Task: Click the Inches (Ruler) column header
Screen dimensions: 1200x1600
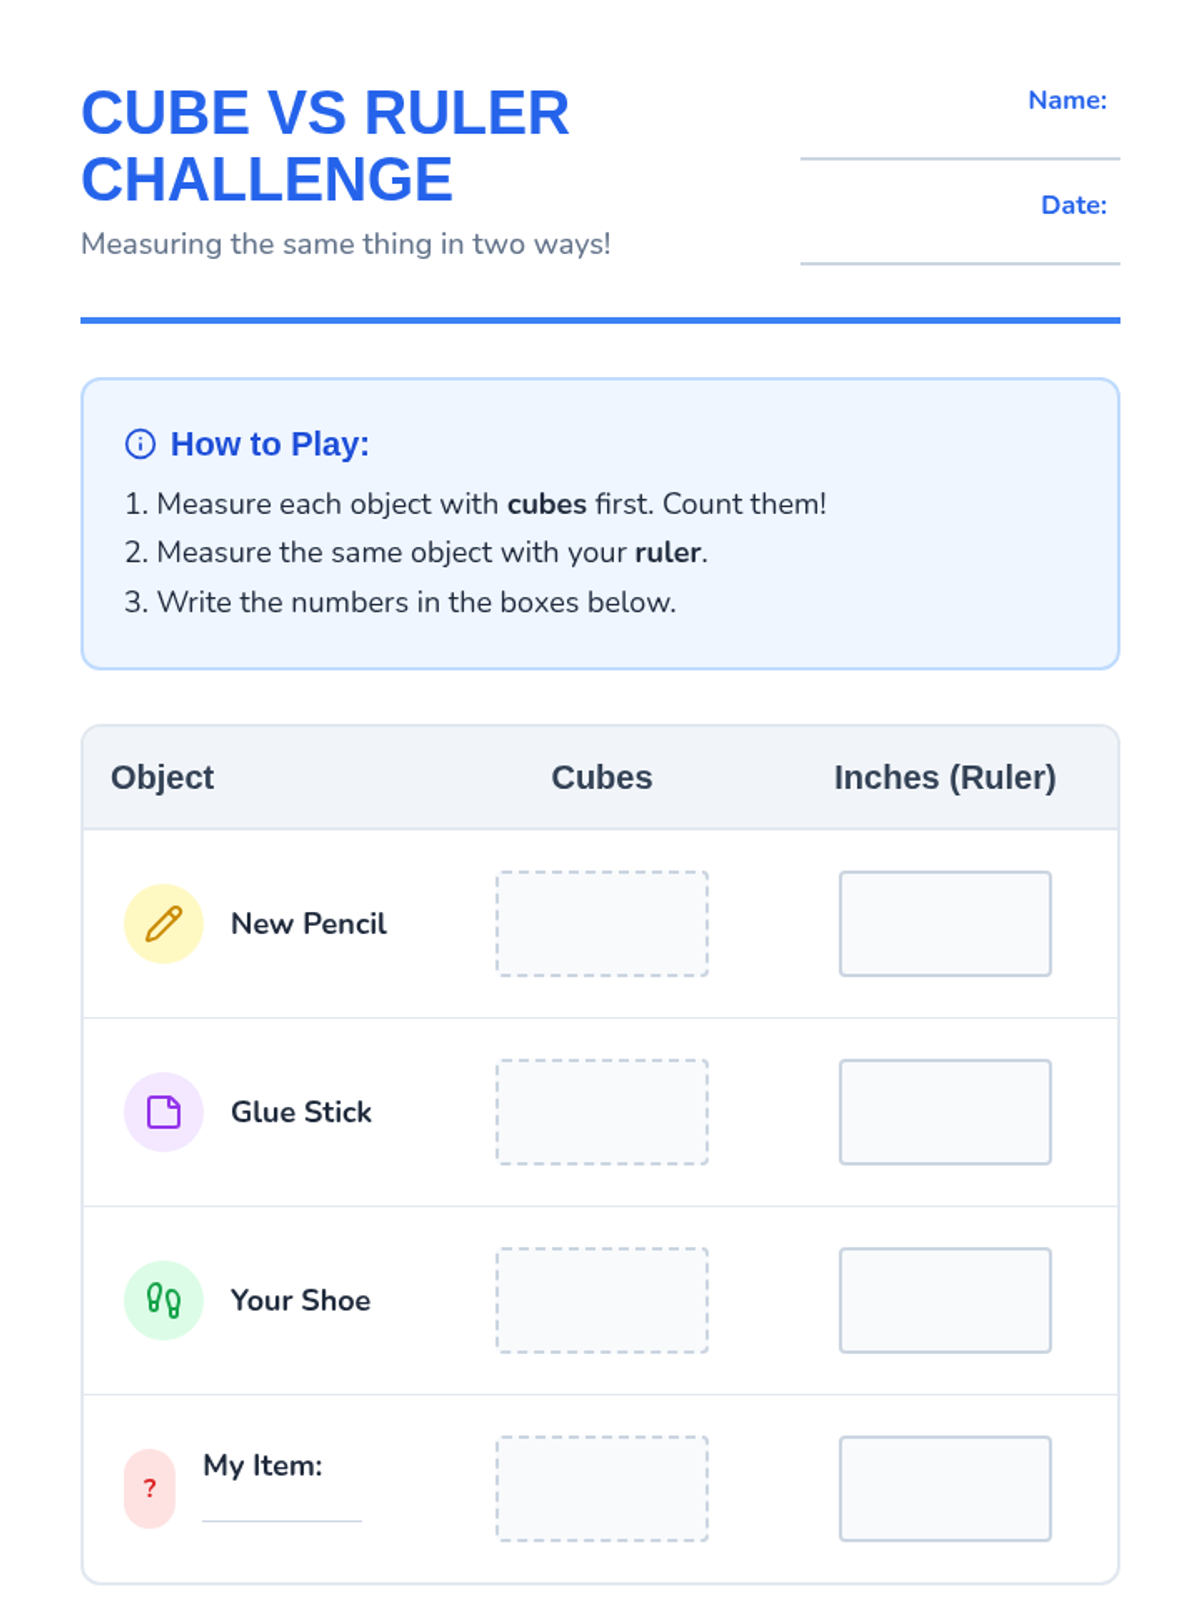Action: [944, 777]
